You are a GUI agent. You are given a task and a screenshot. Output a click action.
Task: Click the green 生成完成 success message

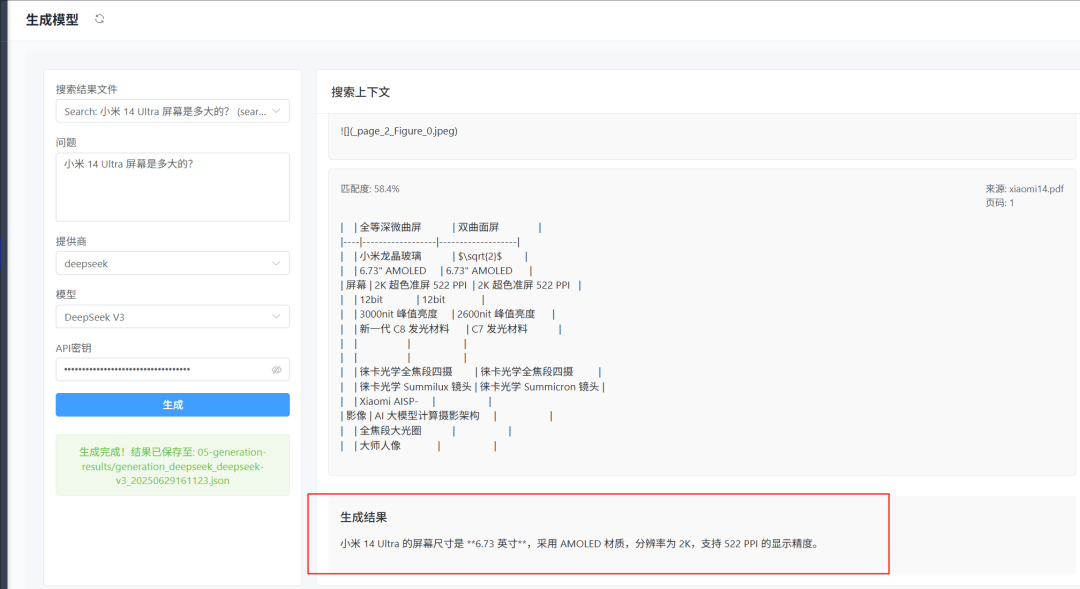tap(172, 466)
